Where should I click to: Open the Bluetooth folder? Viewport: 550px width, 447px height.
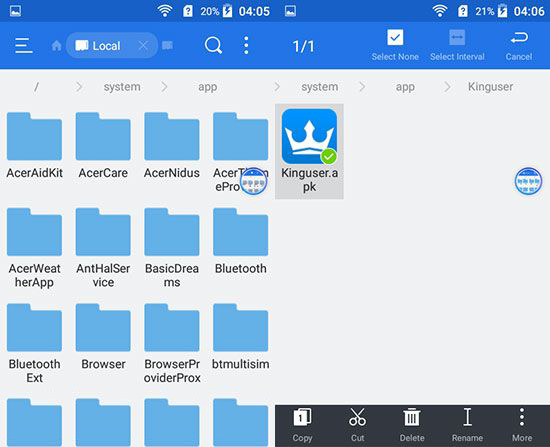point(241,241)
